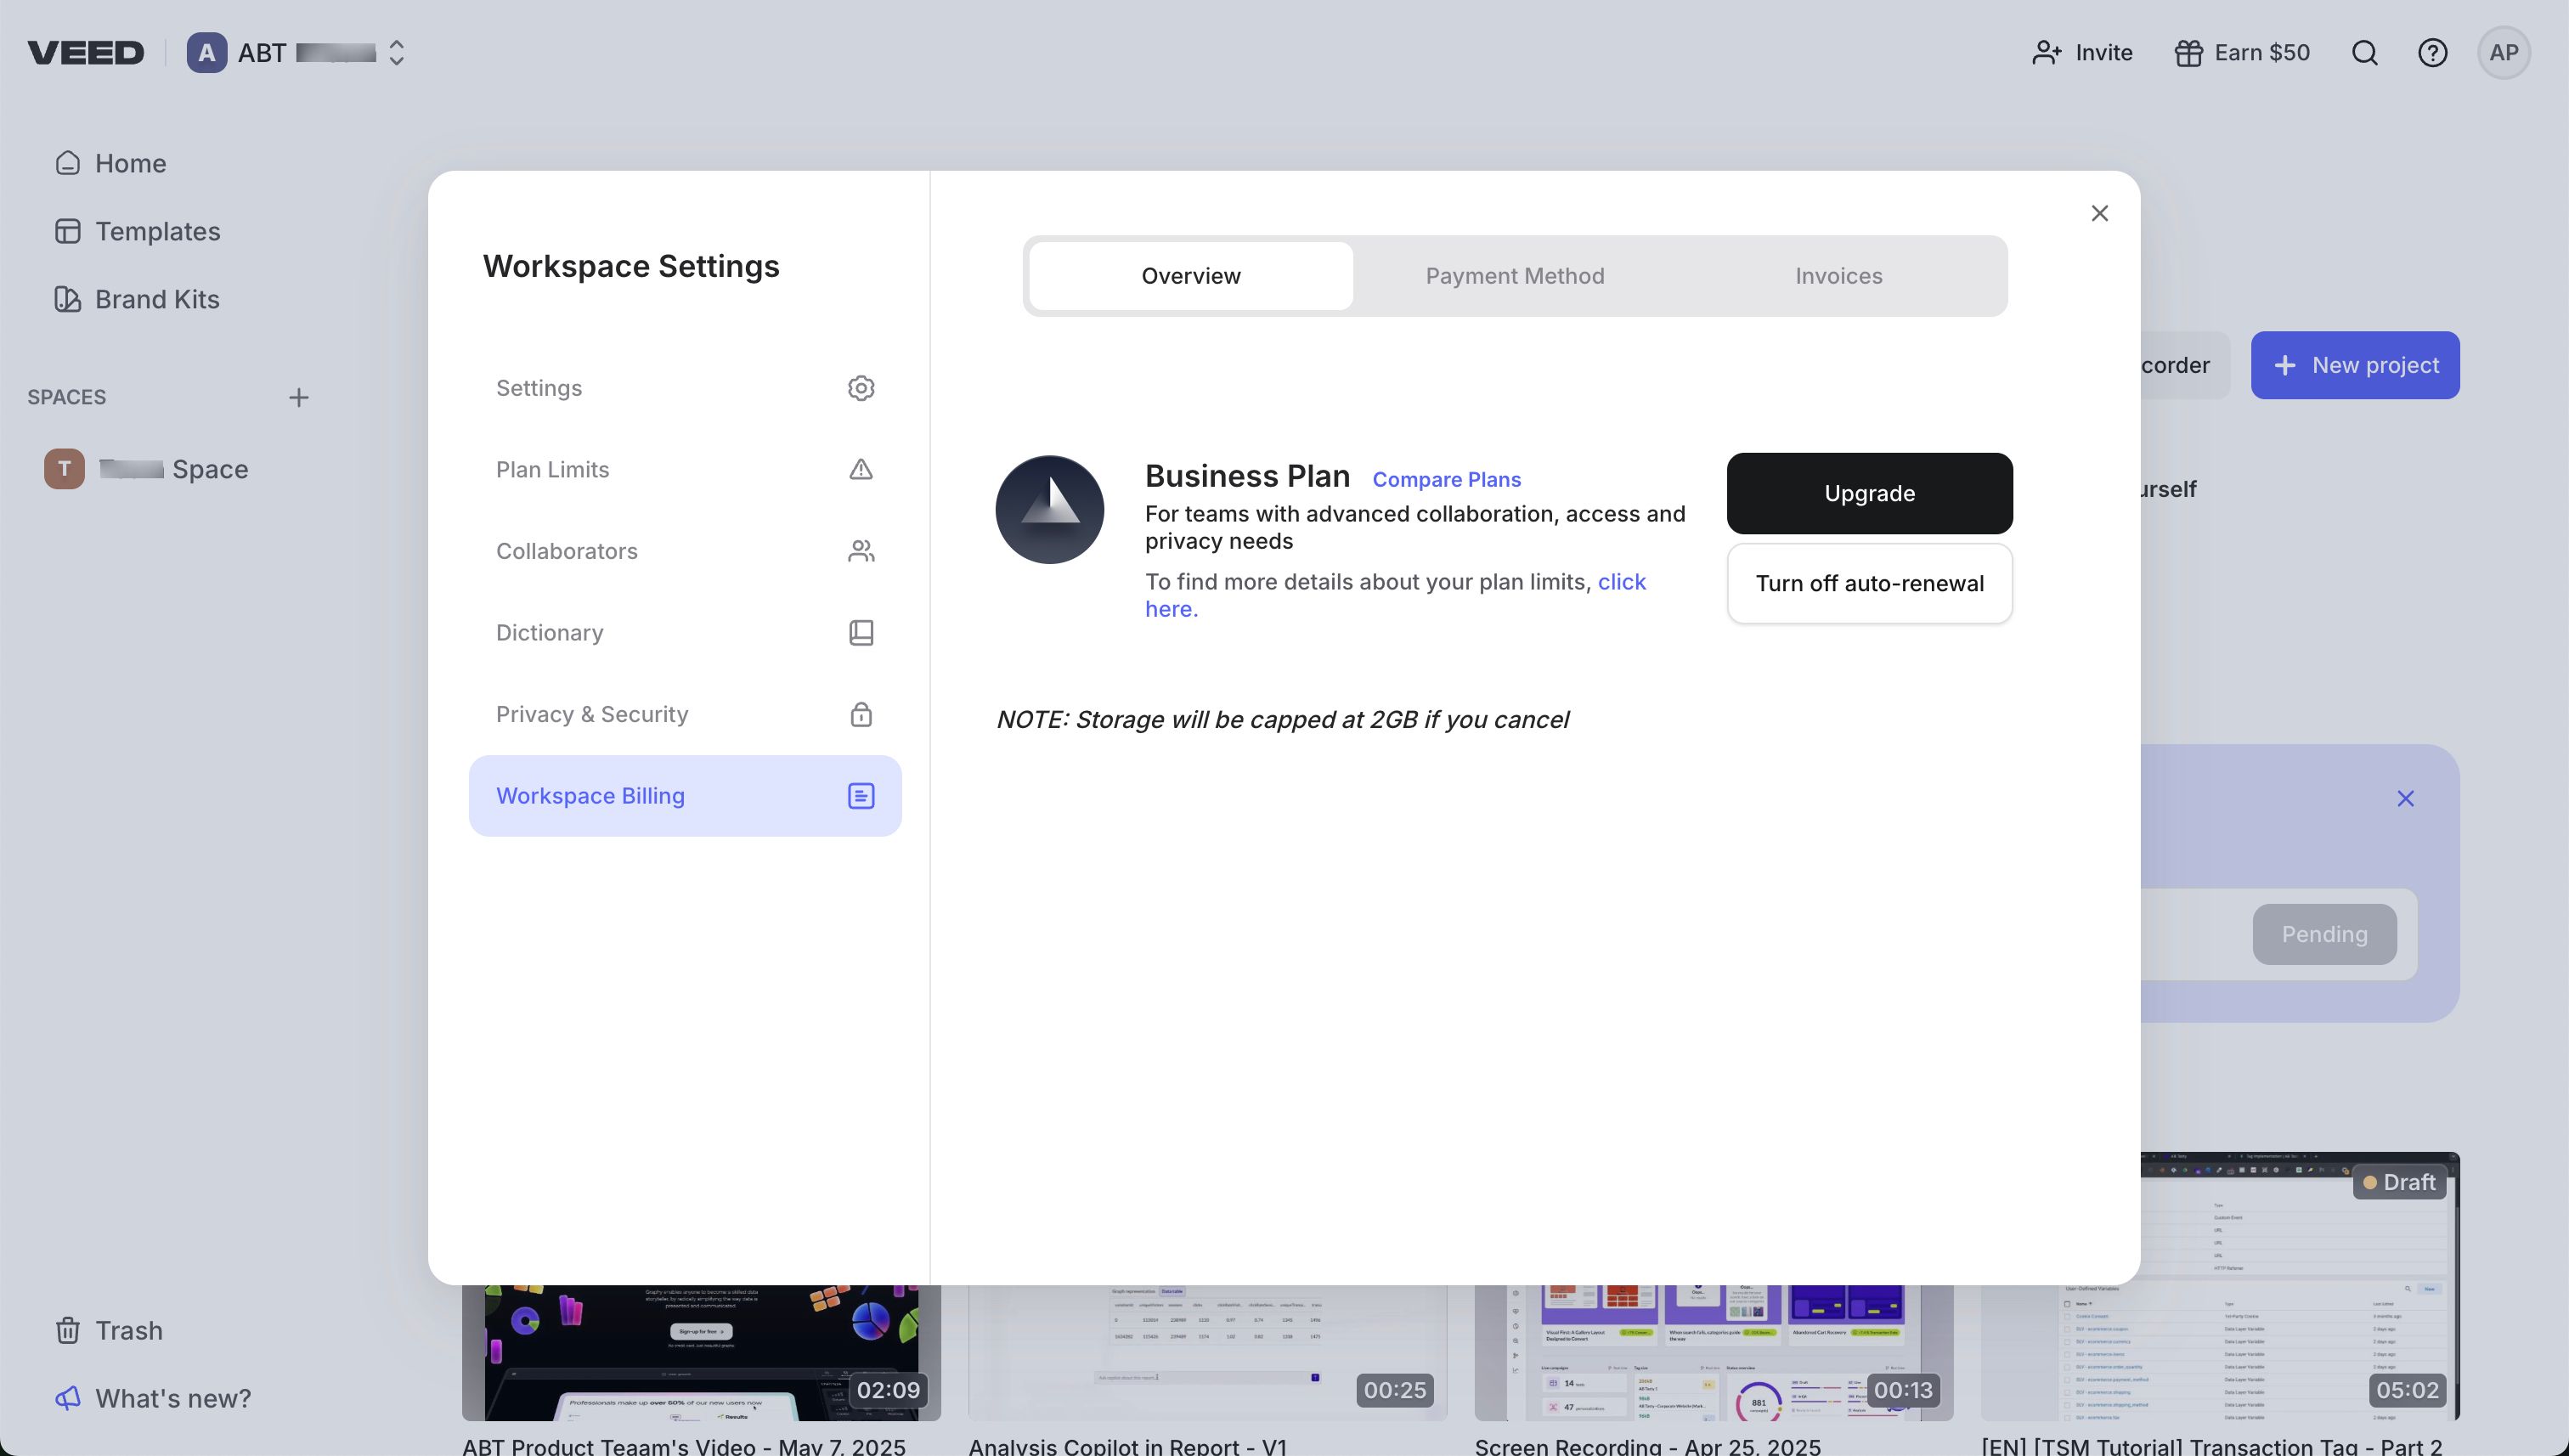Viewport: 2569px width, 1456px height.
Task: Open Screen Recording Apr 25 thumbnail
Action: tap(1713, 1352)
